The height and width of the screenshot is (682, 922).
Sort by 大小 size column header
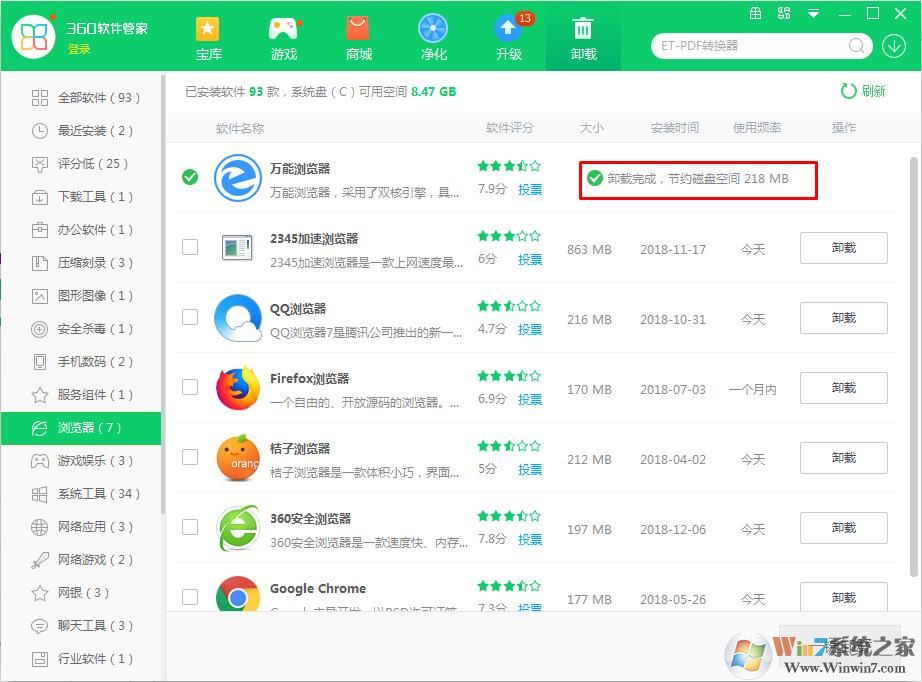click(x=592, y=128)
